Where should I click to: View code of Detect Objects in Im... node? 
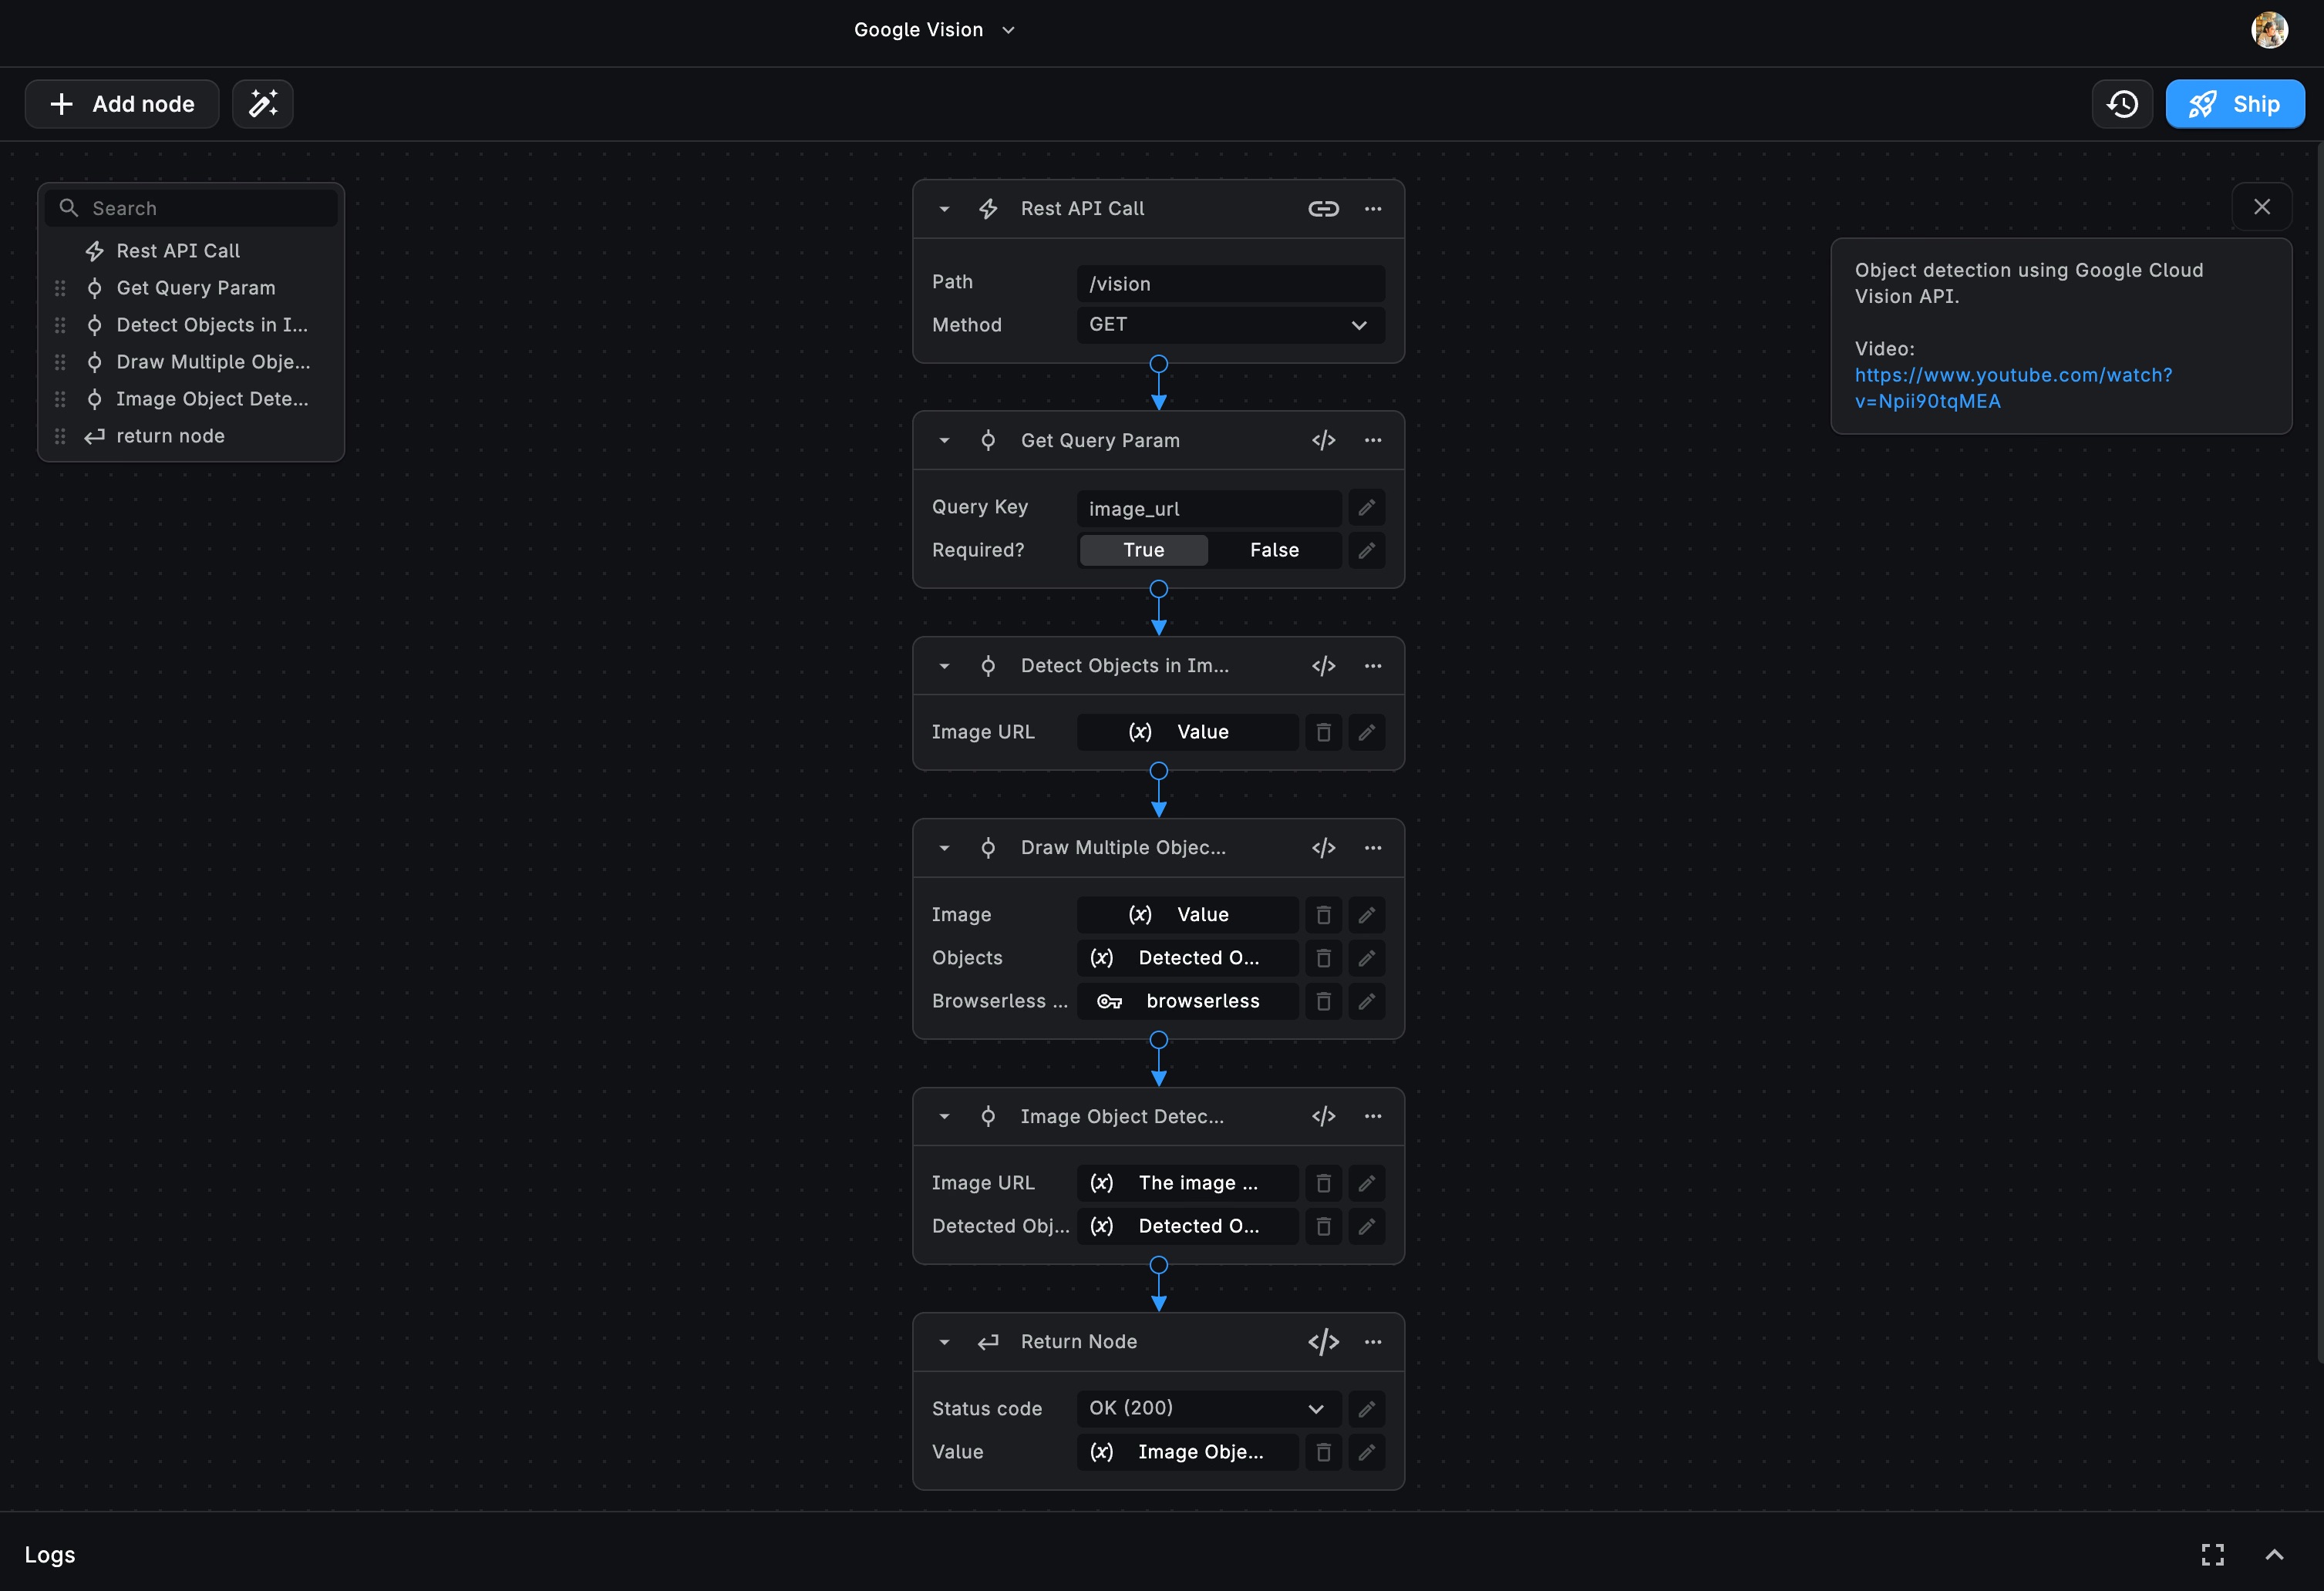[x=1323, y=666]
